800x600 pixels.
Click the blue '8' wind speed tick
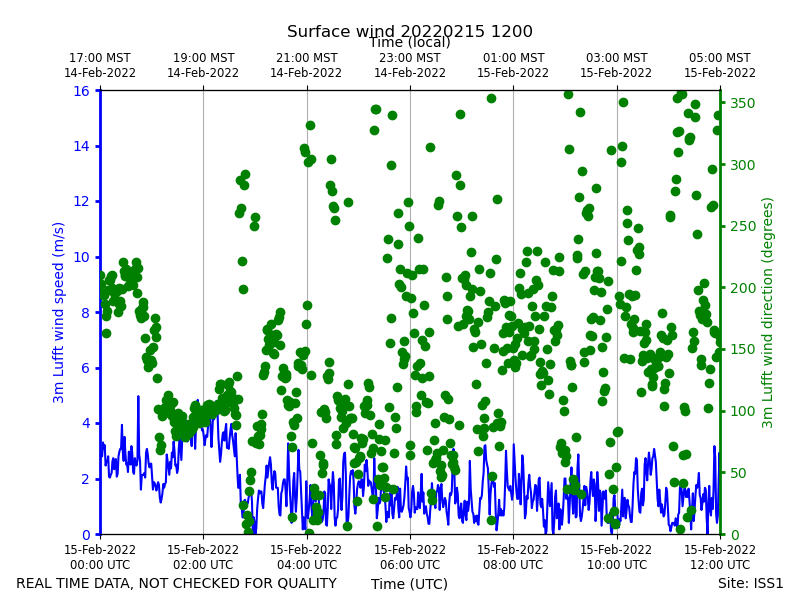[86, 313]
